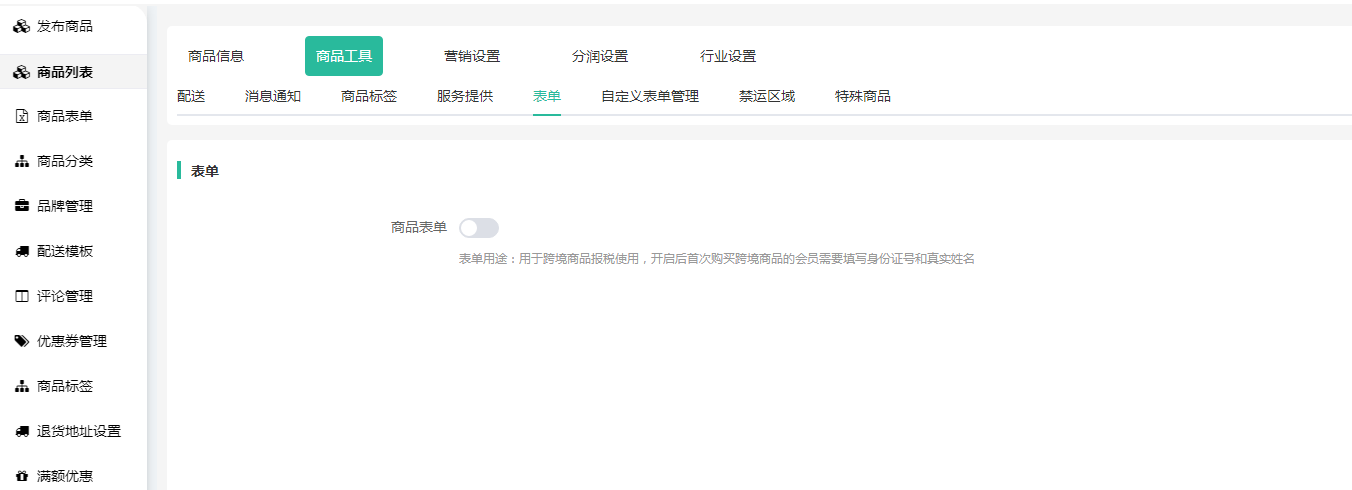1352x490 pixels.
Task: Click the 品牌管理 briefcase icon
Action: (22, 207)
